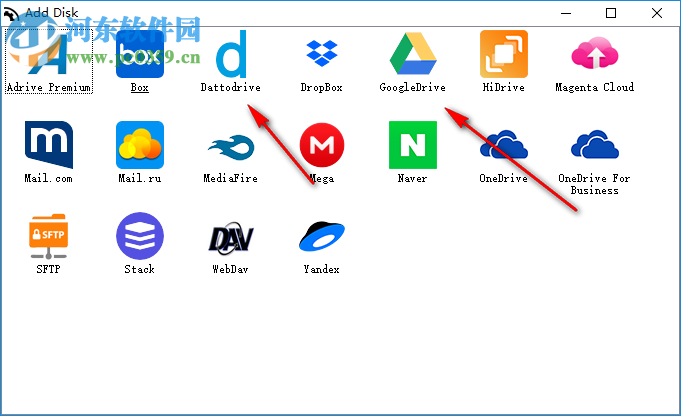Select the MediaFire flame icon
This screenshot has width=681, height=416.
pyautogui.click(x=231, y=147)
